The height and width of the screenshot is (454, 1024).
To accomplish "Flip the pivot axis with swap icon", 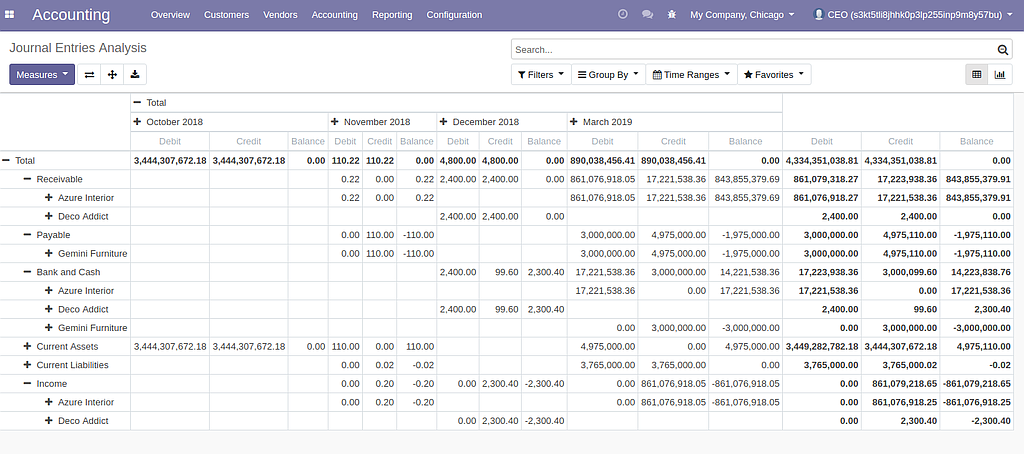I will [89, 74].
